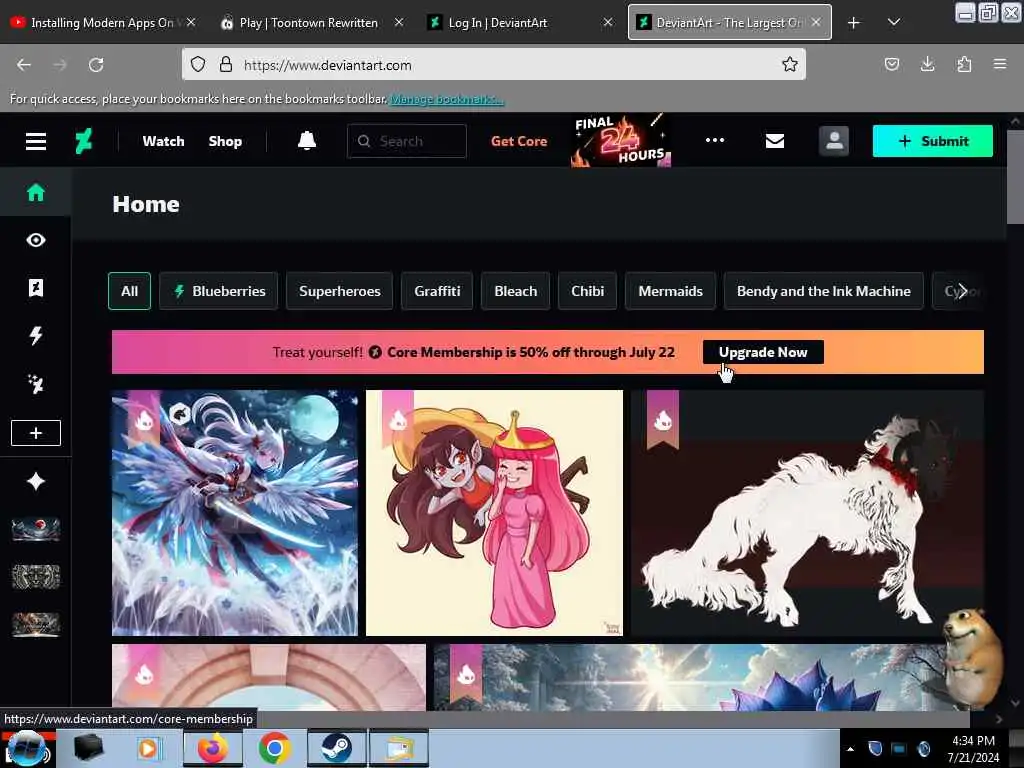The width and height of the screenshot is (1024, 768).
Task: Click the Get Core link
Action: pyautogui.click(x=519, y=141)
